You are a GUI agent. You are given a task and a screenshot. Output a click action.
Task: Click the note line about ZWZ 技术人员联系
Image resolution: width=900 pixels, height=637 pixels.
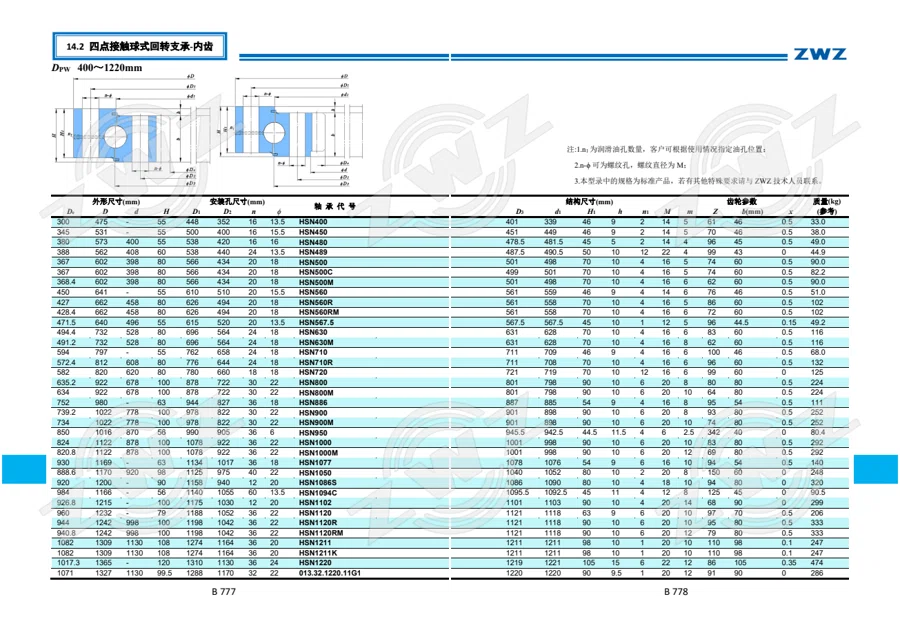pyautogui.click(x=698, y=181)
